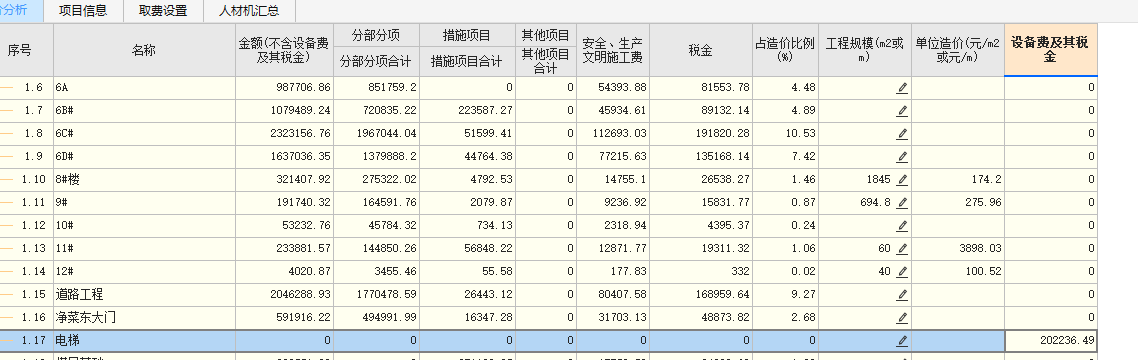The image size is (1138, 360).
Task: Click sequence number 1.17
Action: [33, 340]
